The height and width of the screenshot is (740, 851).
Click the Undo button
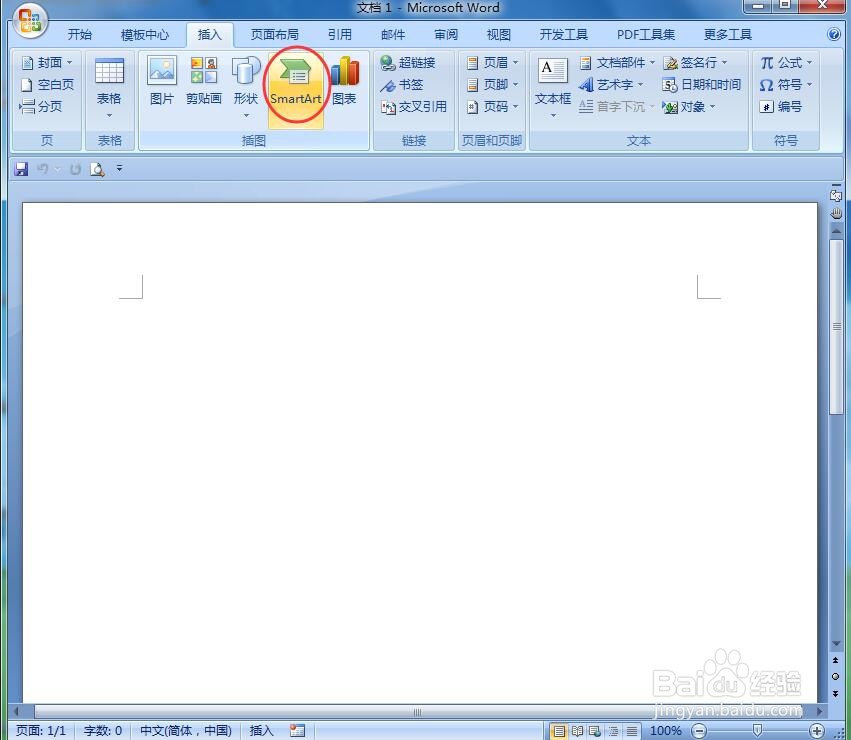coord(42,169)
